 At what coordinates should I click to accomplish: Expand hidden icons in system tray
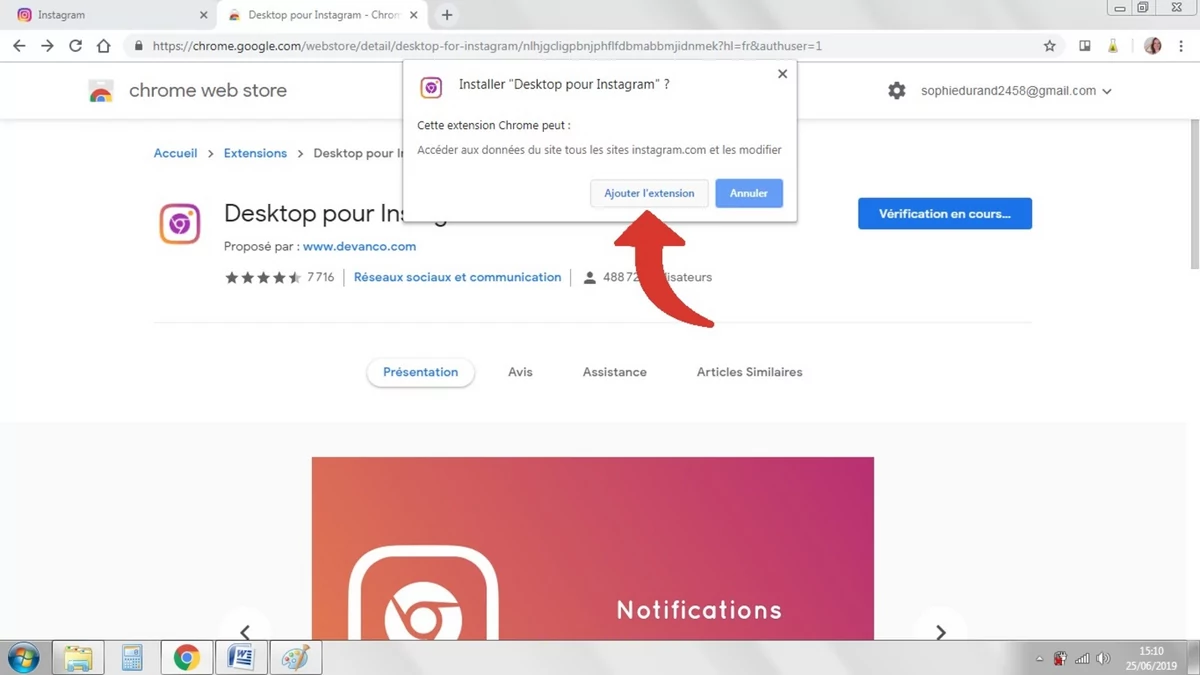coord(1038,658)
